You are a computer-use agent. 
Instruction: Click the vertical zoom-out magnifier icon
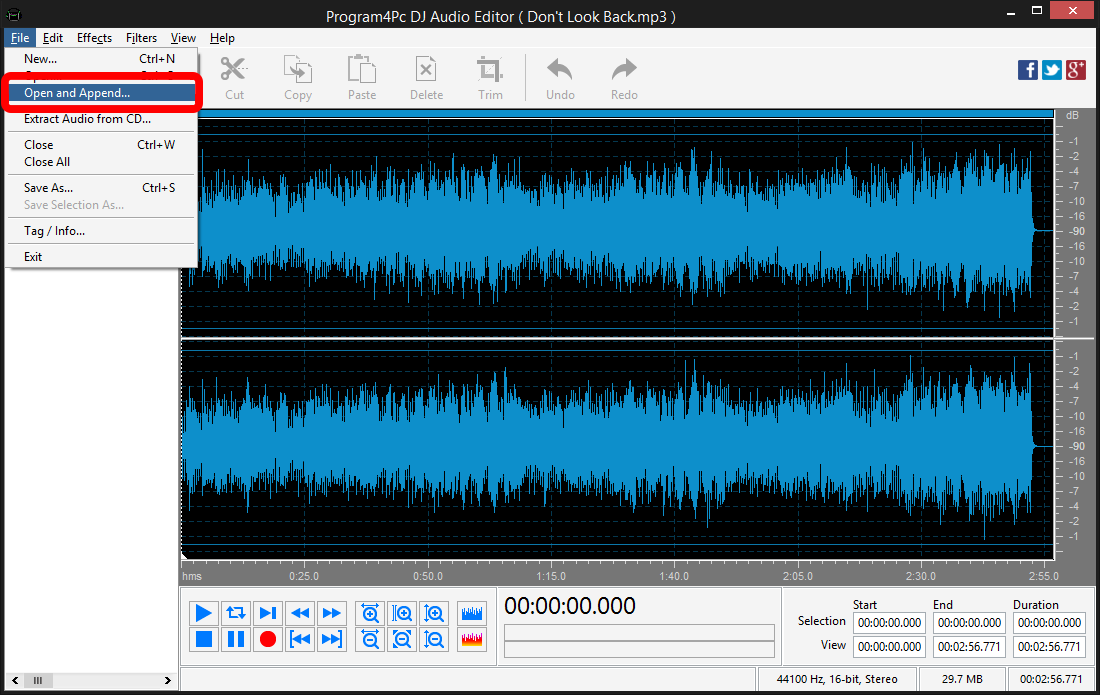point(434,639)
